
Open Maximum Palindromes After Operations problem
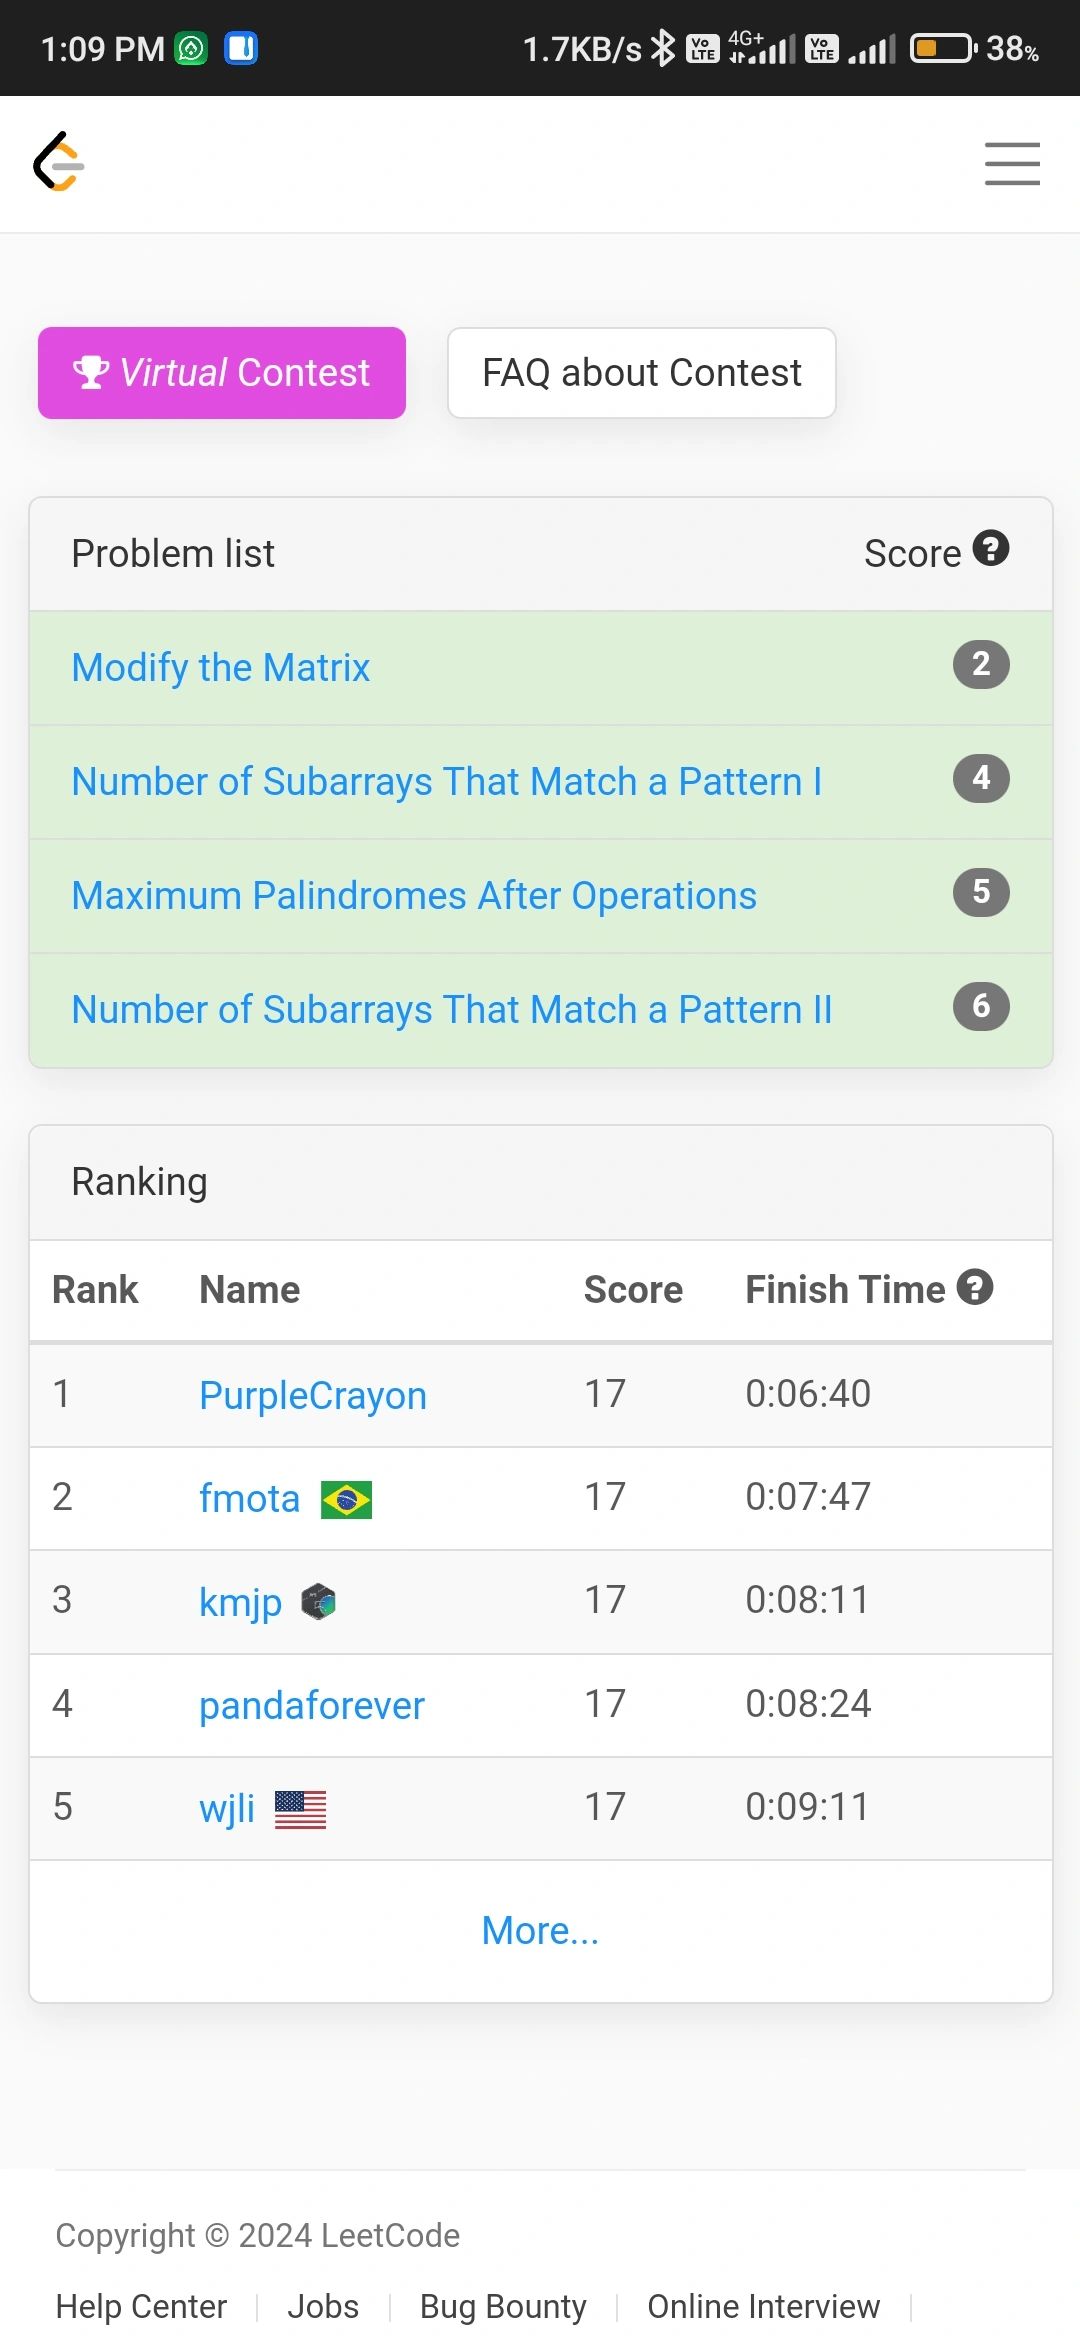click(x=414, y=895)
